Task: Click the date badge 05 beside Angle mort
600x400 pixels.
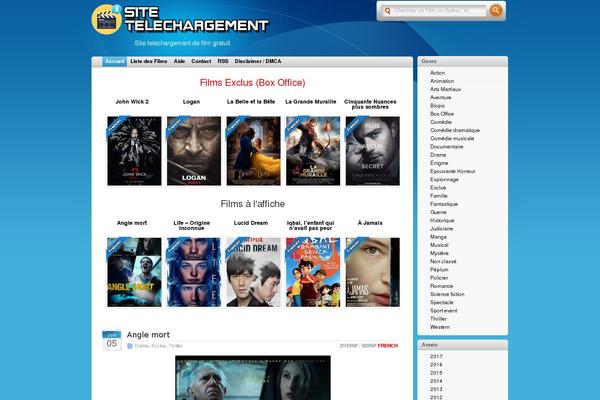Action: click(x=111, y=340)
